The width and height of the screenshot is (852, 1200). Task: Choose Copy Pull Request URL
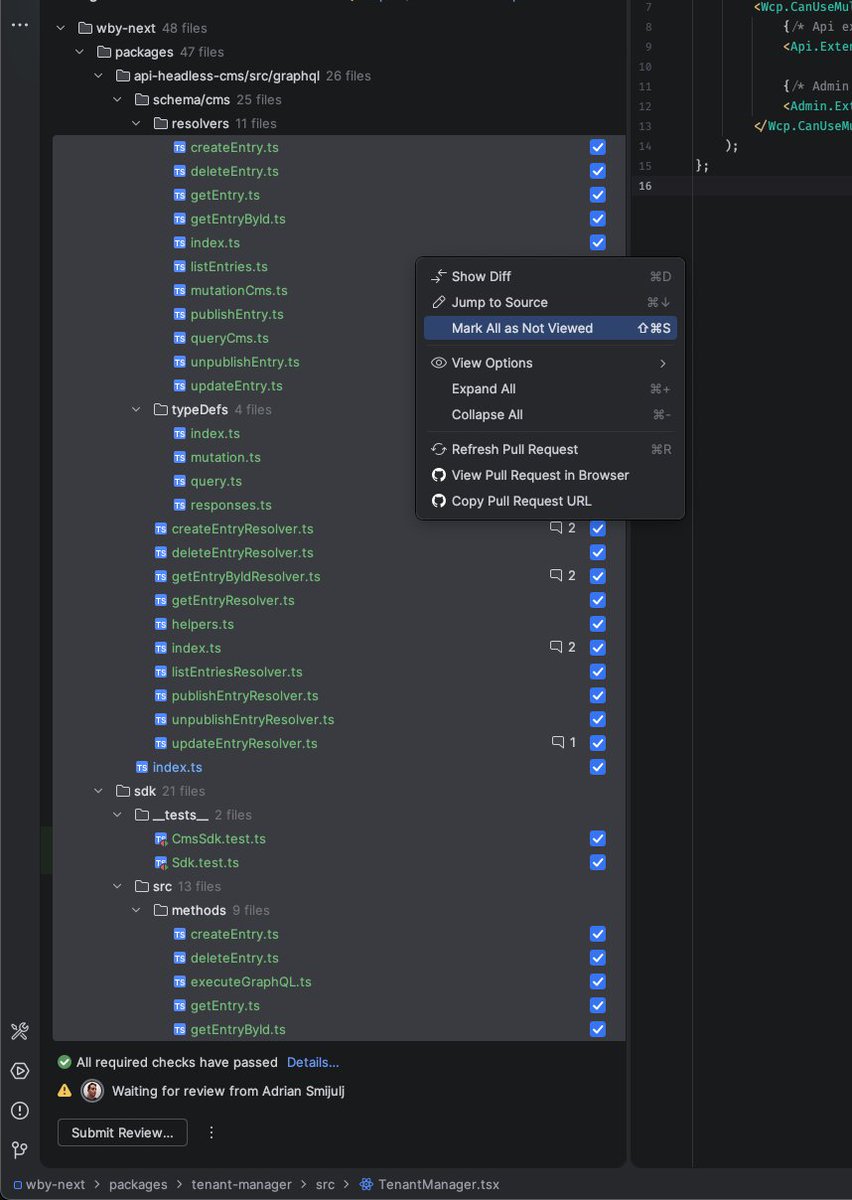(x=550, y=501)
